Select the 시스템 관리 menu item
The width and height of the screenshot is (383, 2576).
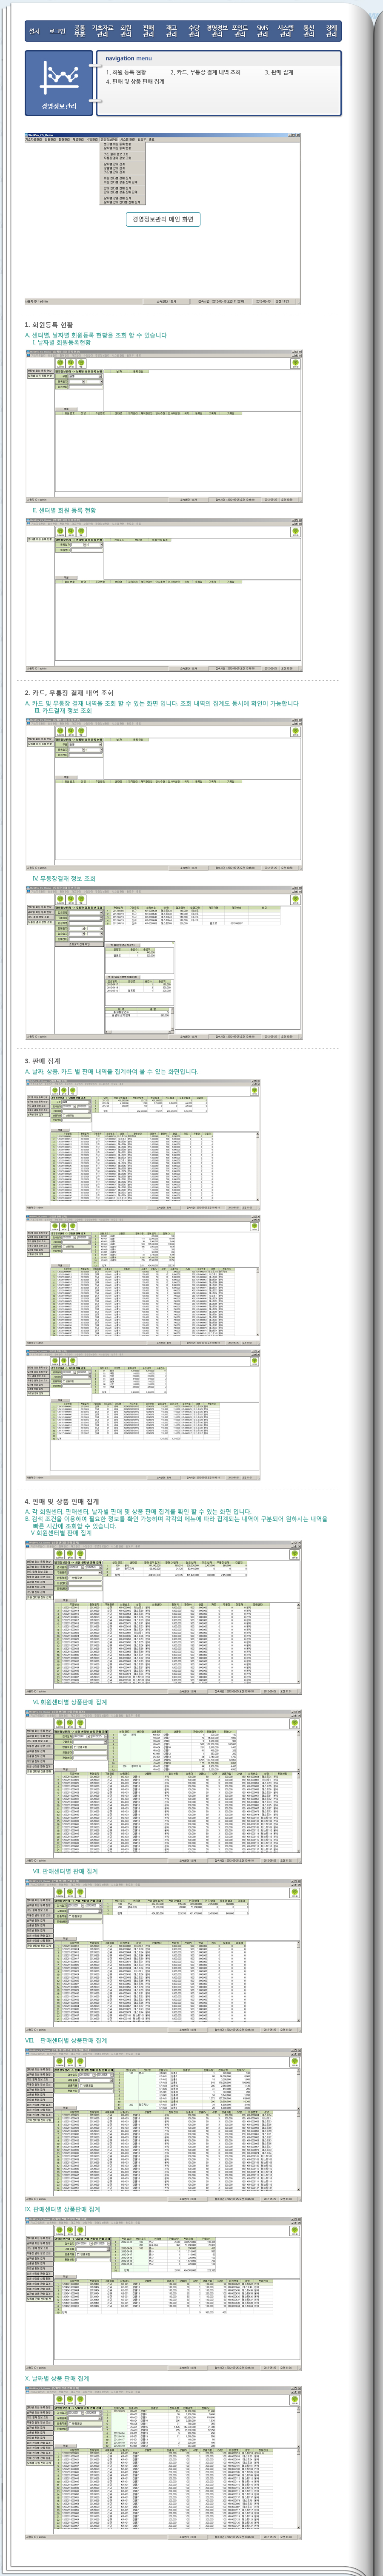[x=286, y=31]
